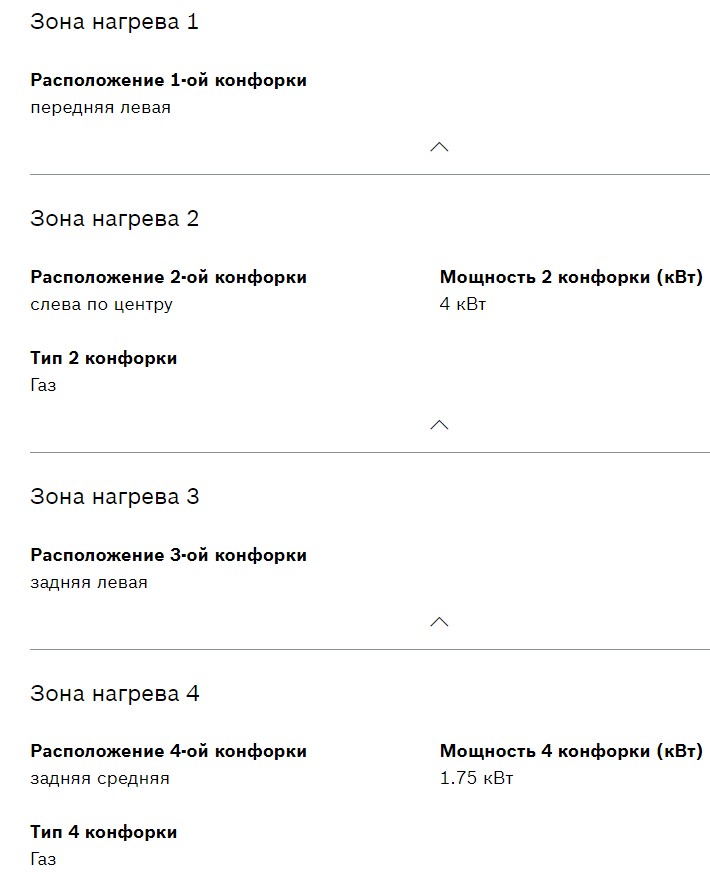Select the задняя средняя value

[x=100, y=779]
